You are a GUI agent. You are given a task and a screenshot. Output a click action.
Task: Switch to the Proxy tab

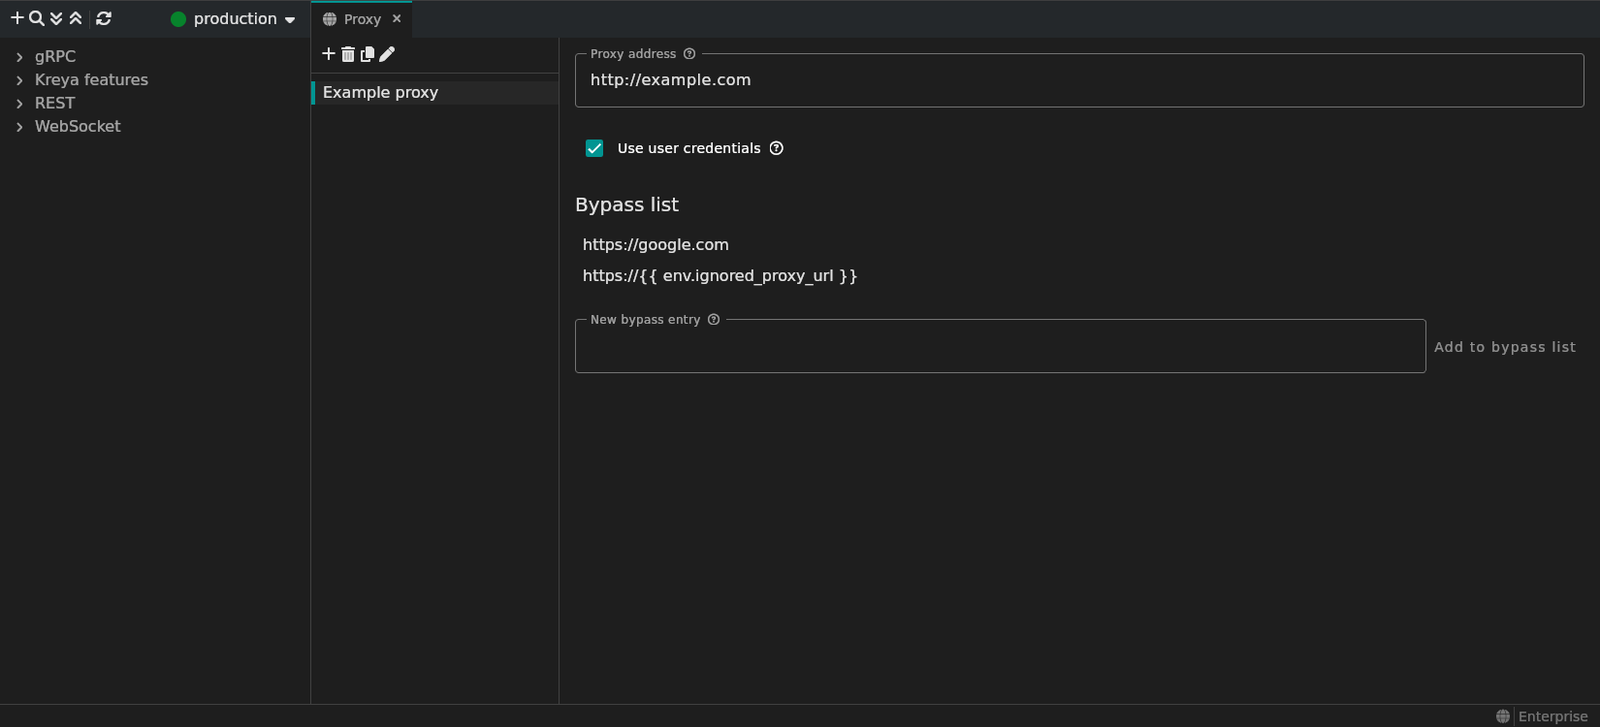click(x=361, y=19)
